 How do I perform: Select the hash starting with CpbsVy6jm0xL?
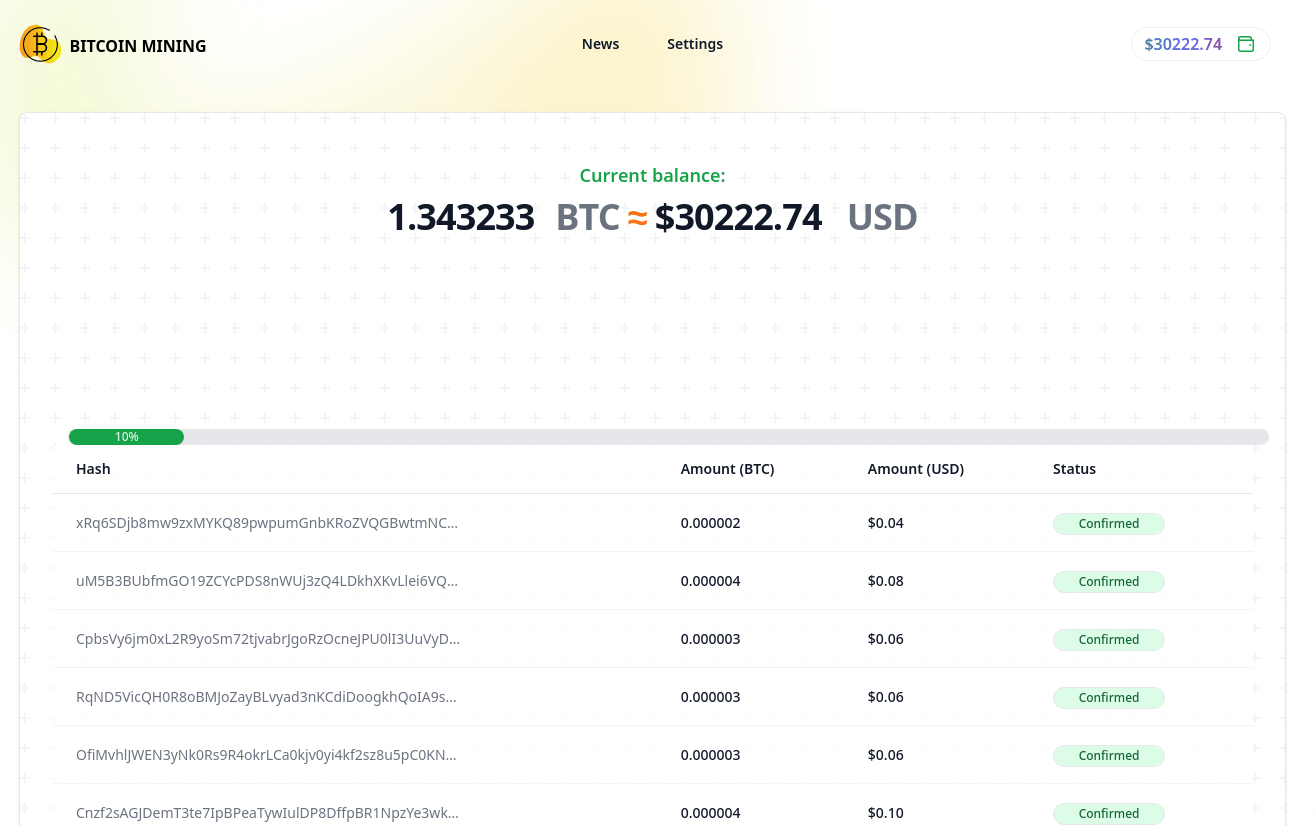tap(267, 639)
